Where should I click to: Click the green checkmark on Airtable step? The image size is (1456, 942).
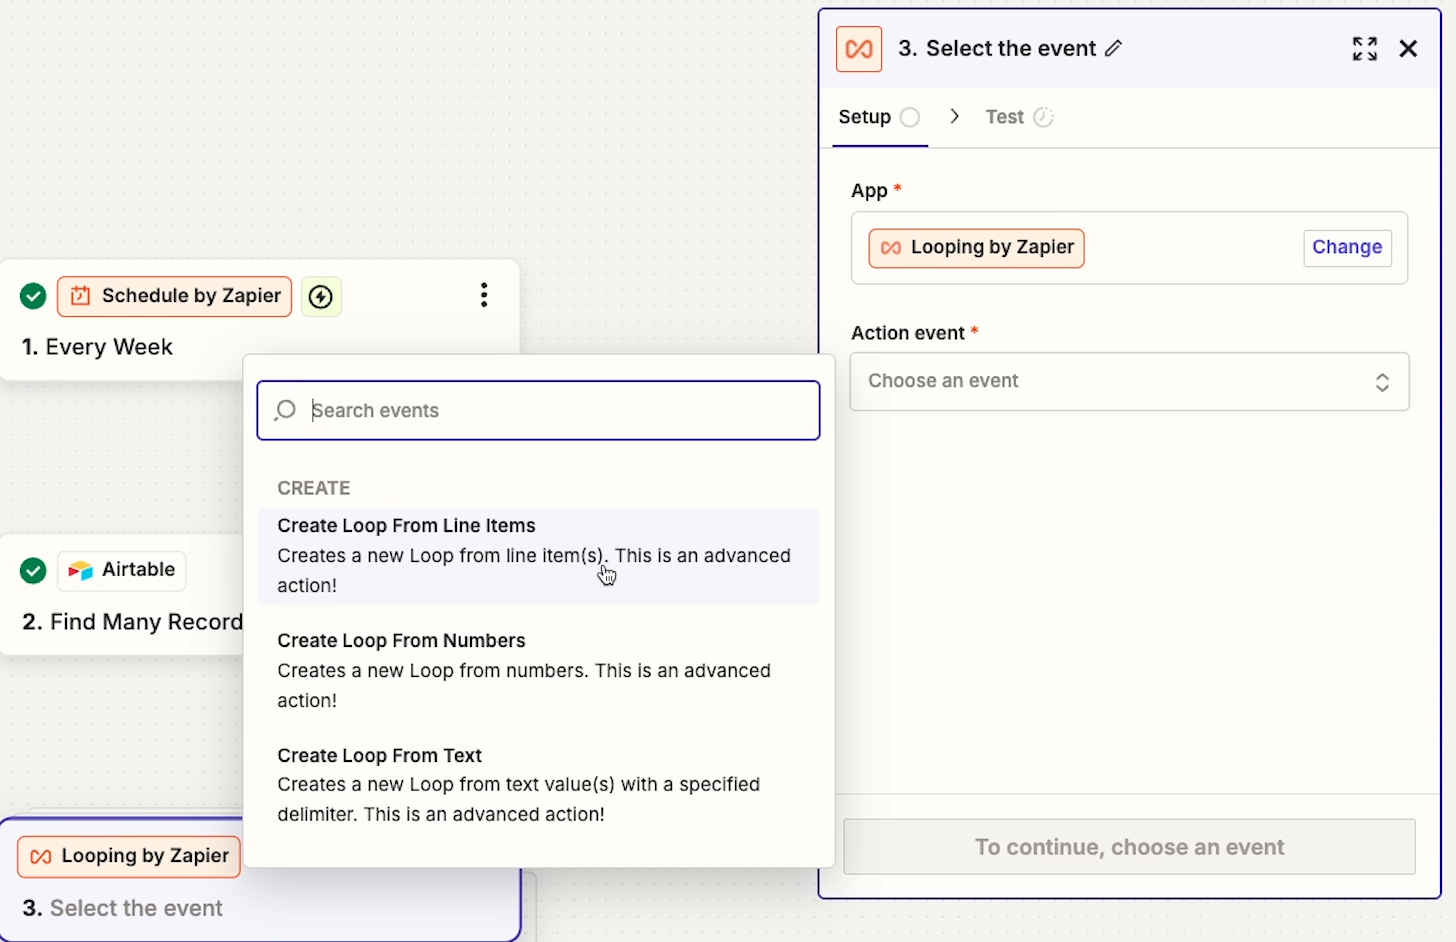pos(33,570)
